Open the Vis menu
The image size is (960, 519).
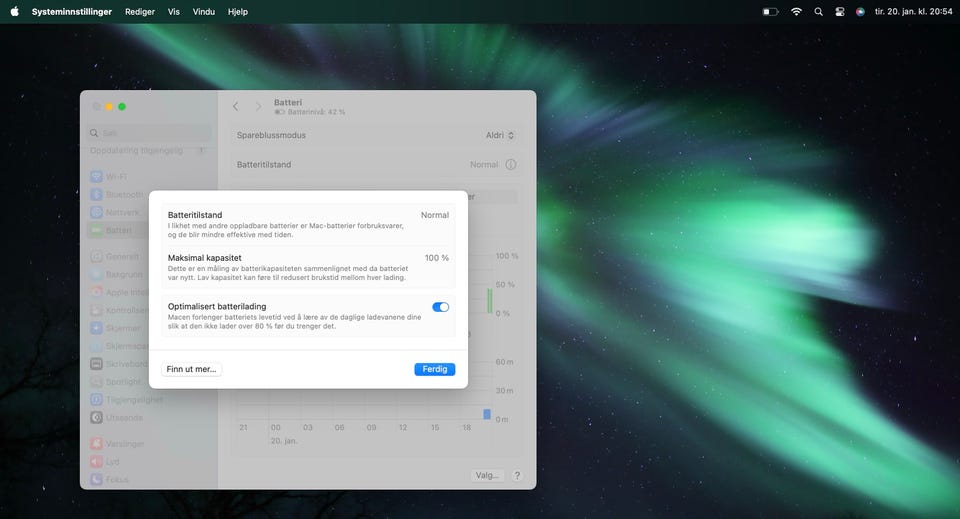(x=174, y=12)
